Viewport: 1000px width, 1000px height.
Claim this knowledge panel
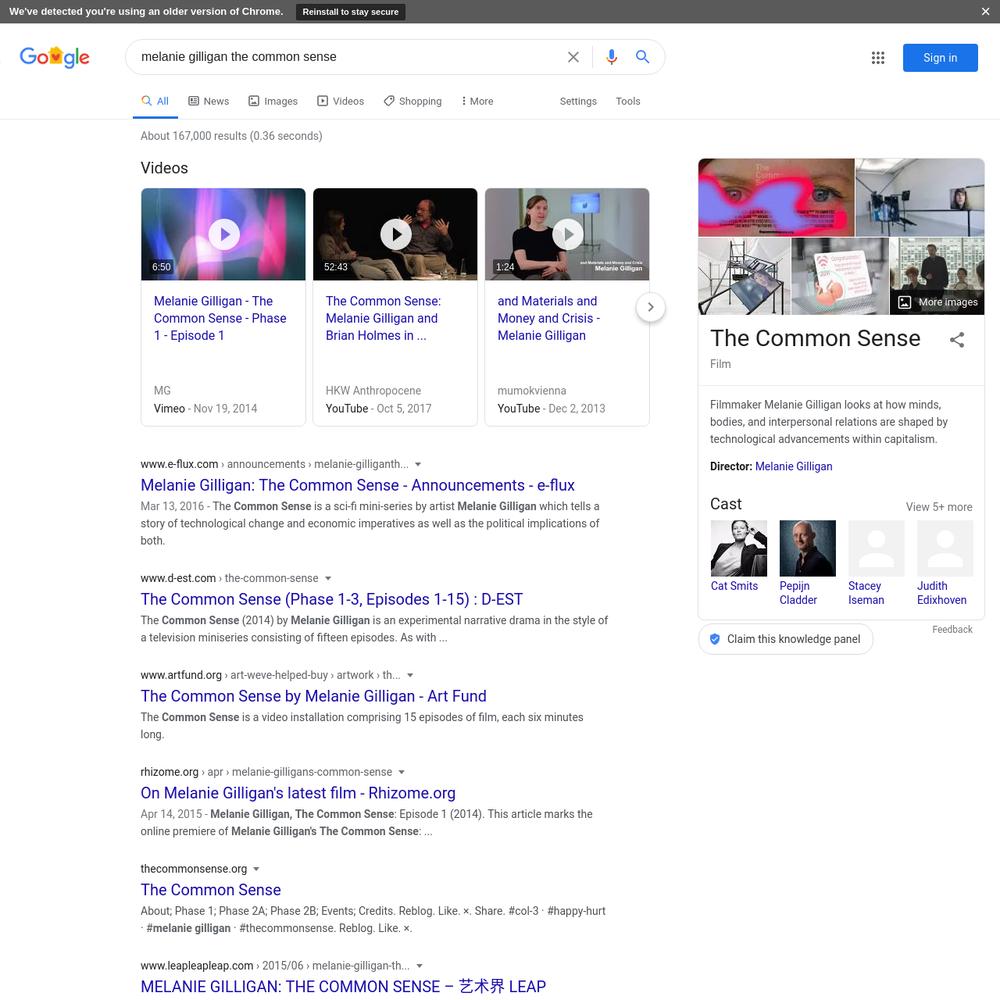point(786,639)
